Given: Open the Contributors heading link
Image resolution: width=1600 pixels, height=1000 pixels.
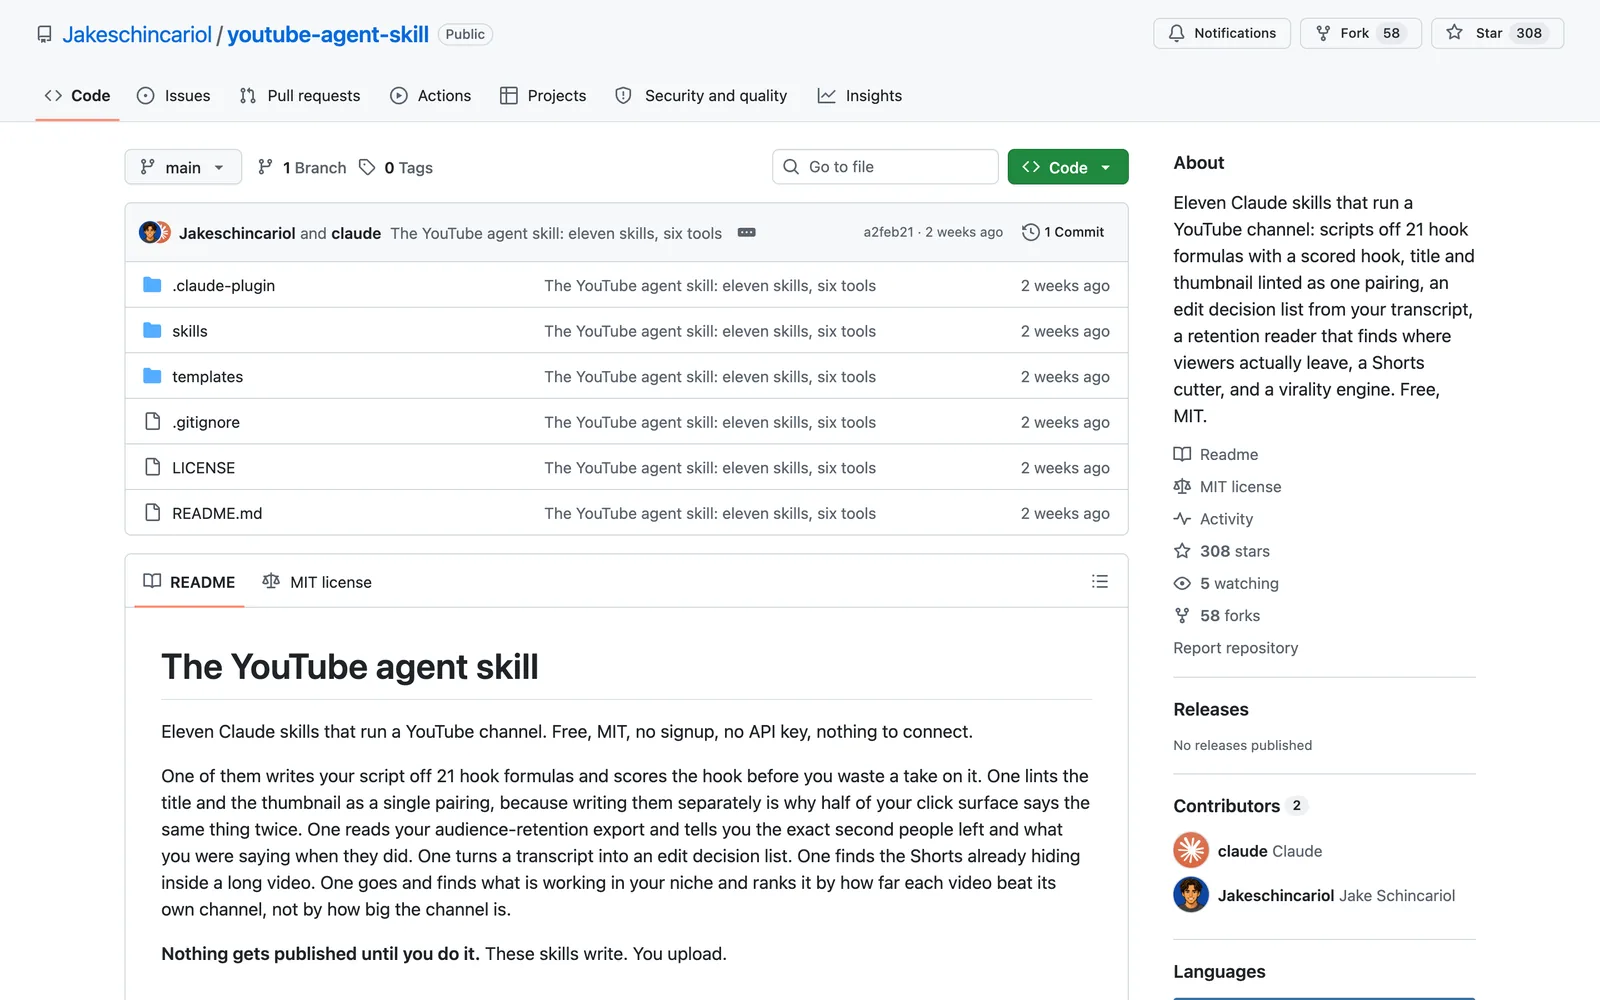Looking at the screenshot, I should click(1240, 806).
